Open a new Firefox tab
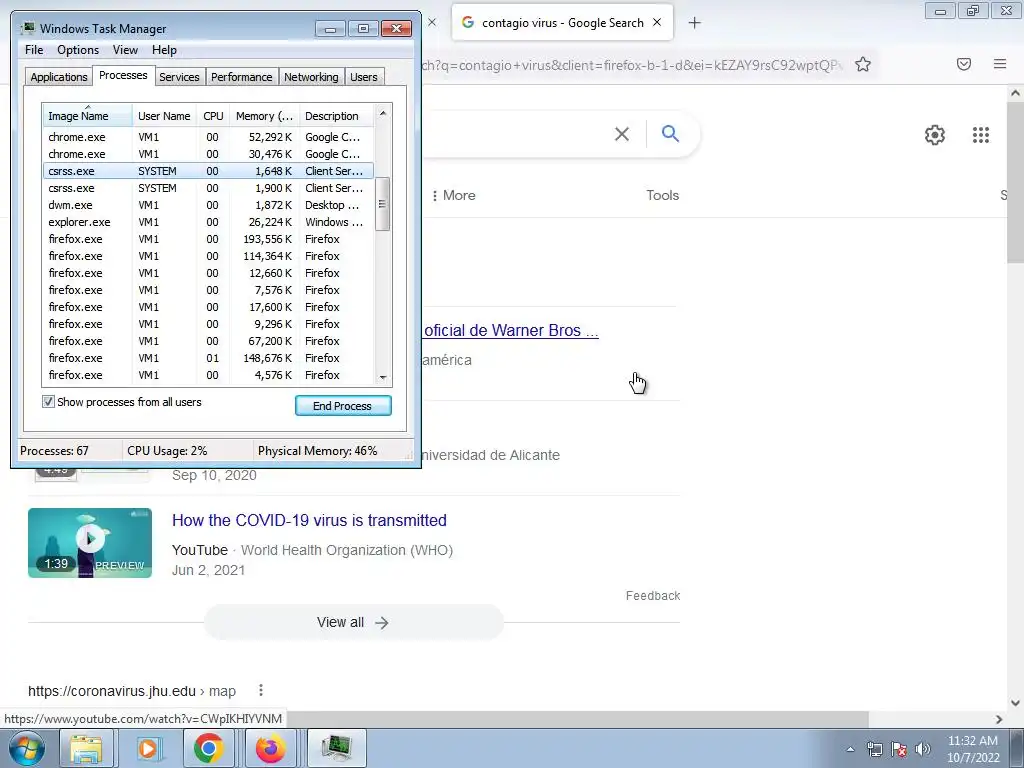This screenshot has width=1024, height=768. (x=694, y=23)
